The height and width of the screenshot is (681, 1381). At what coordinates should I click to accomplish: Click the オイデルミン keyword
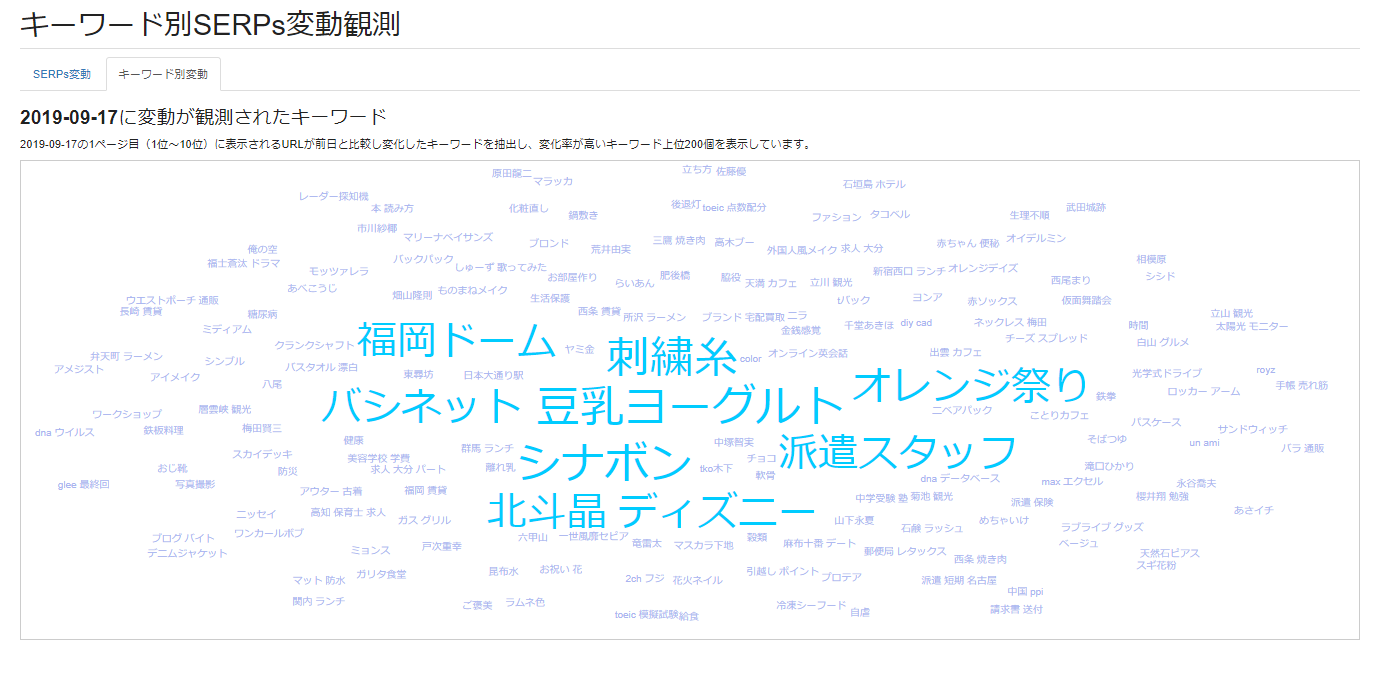[1036, 238]
